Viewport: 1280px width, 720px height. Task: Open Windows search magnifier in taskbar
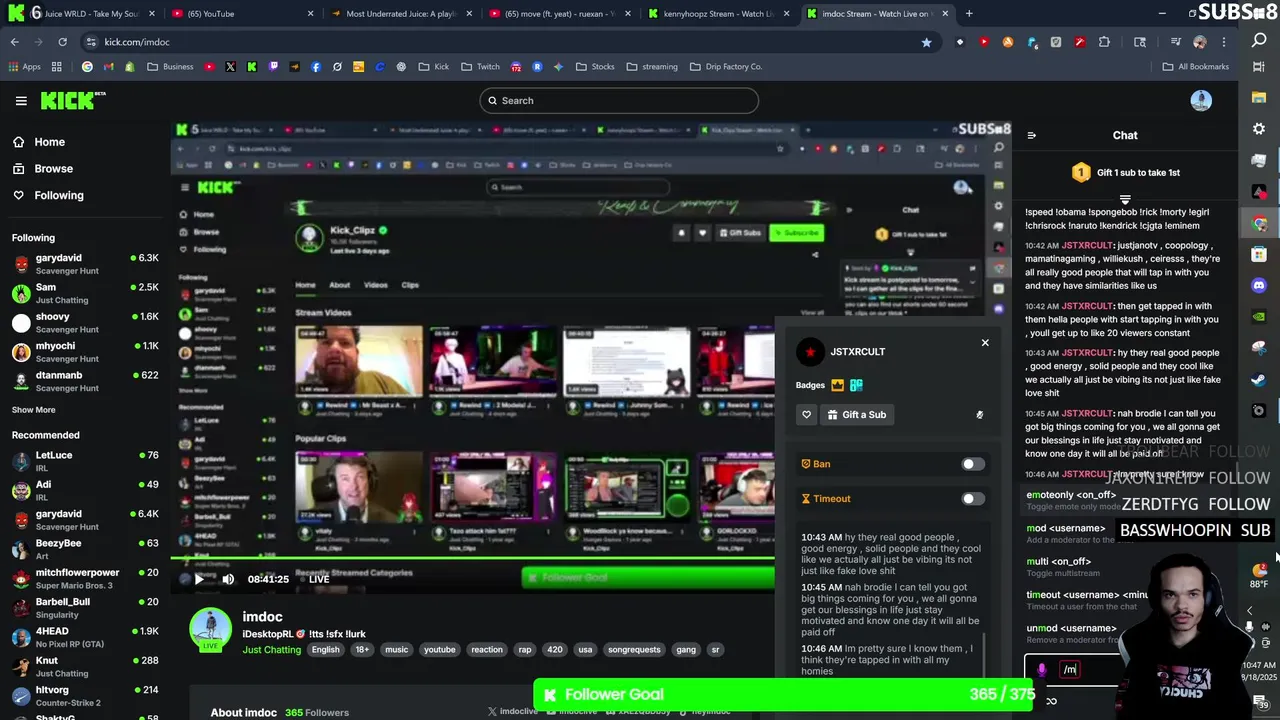(x=1259, y=41)
